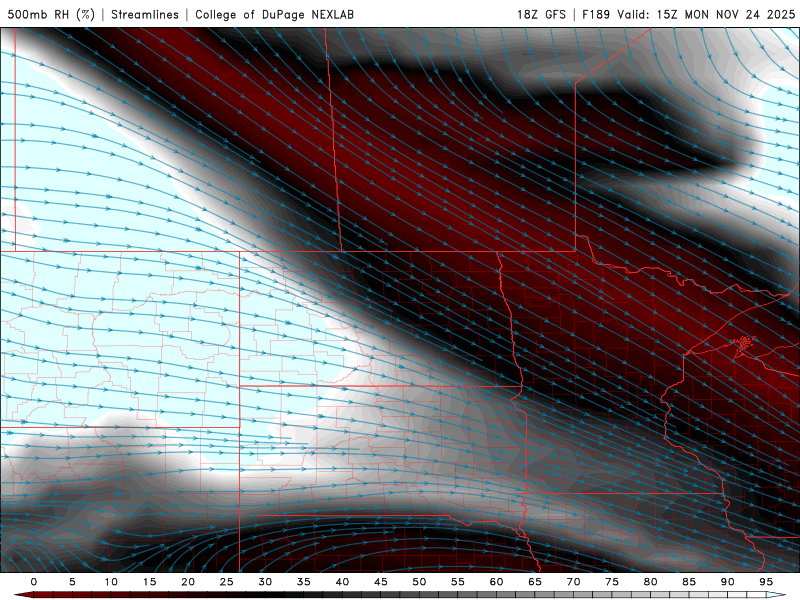Screen dimensions: 800x600
Task: Click the "500mb RH (%)" title text
Action: click(51, 14)
